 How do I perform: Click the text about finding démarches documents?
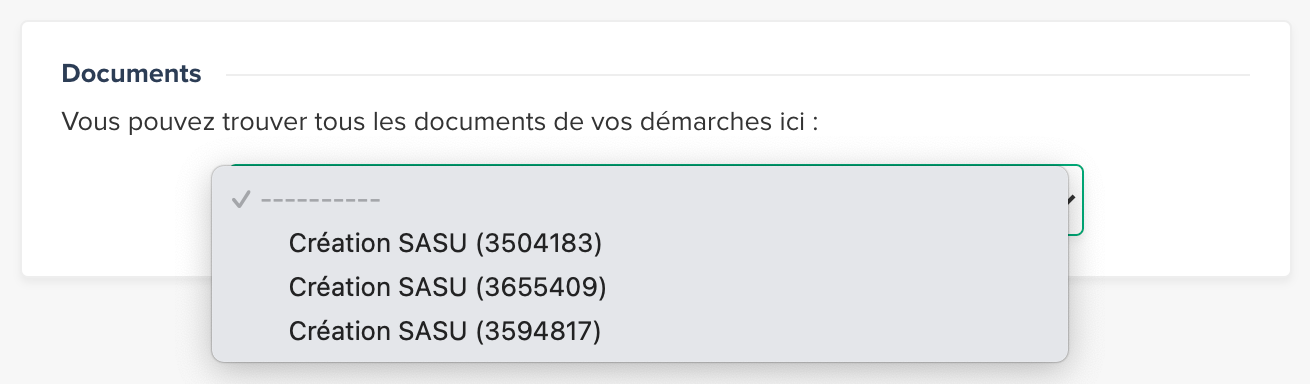pos(441,123)
